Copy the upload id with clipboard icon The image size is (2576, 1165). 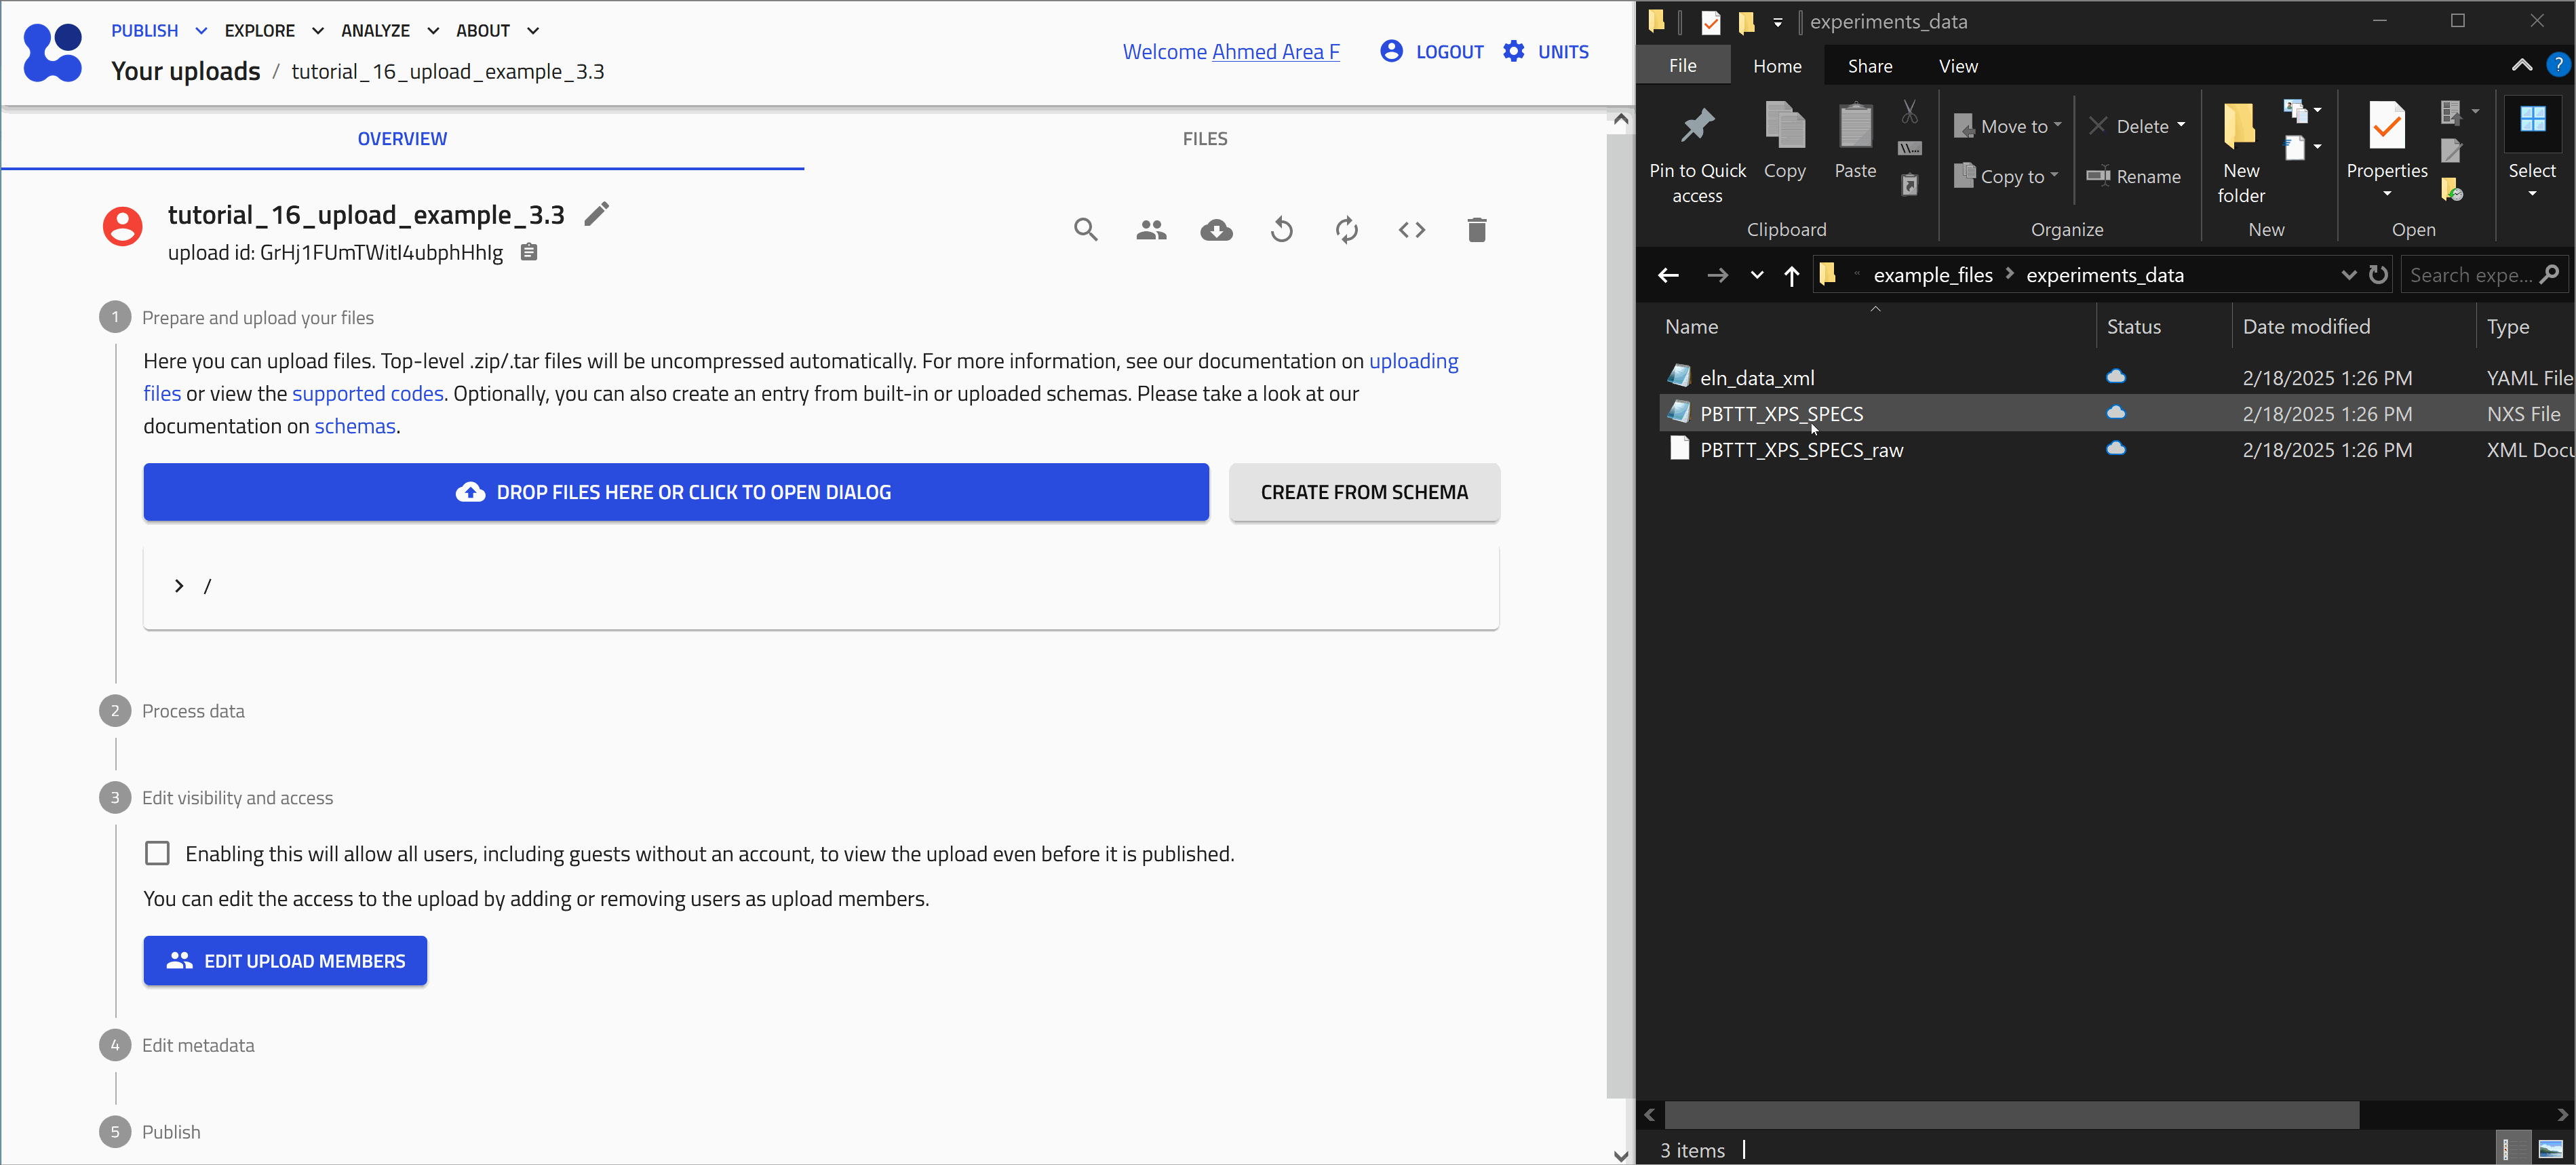pyautogui.click(x=529, y=252)
